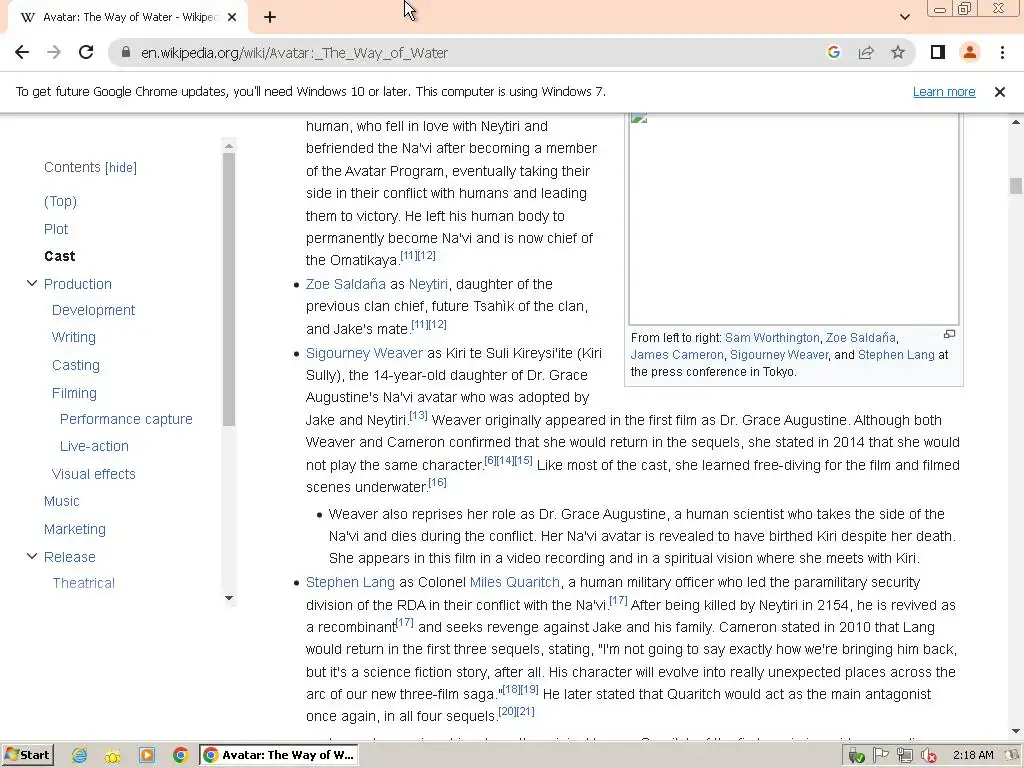The width and height of the screenshot is (1024, 768).
Task: Open the Chrome profile avatar
Action: coord(970,52)
